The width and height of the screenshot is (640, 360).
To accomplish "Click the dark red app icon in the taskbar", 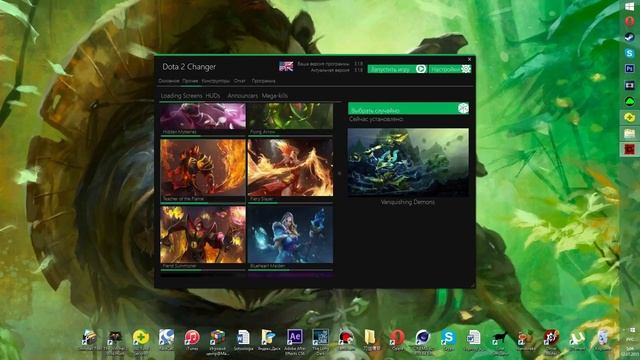I will click(629, 149).
